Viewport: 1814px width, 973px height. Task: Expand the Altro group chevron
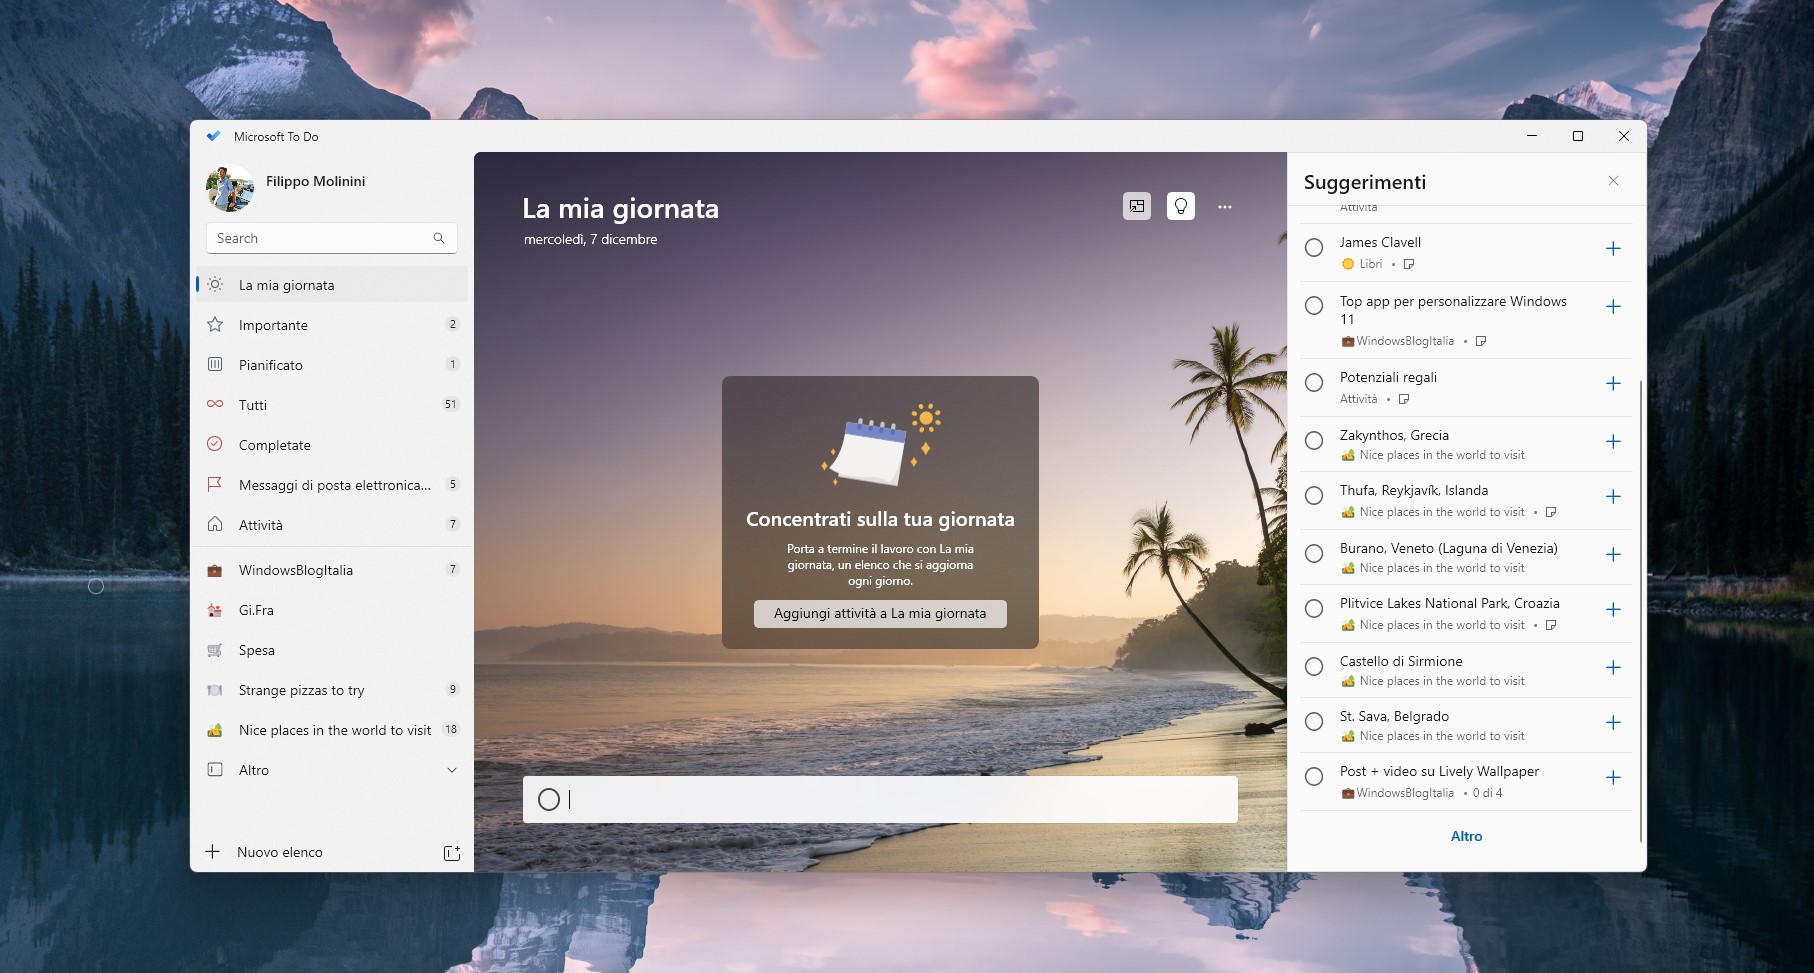tap(452, 770)
